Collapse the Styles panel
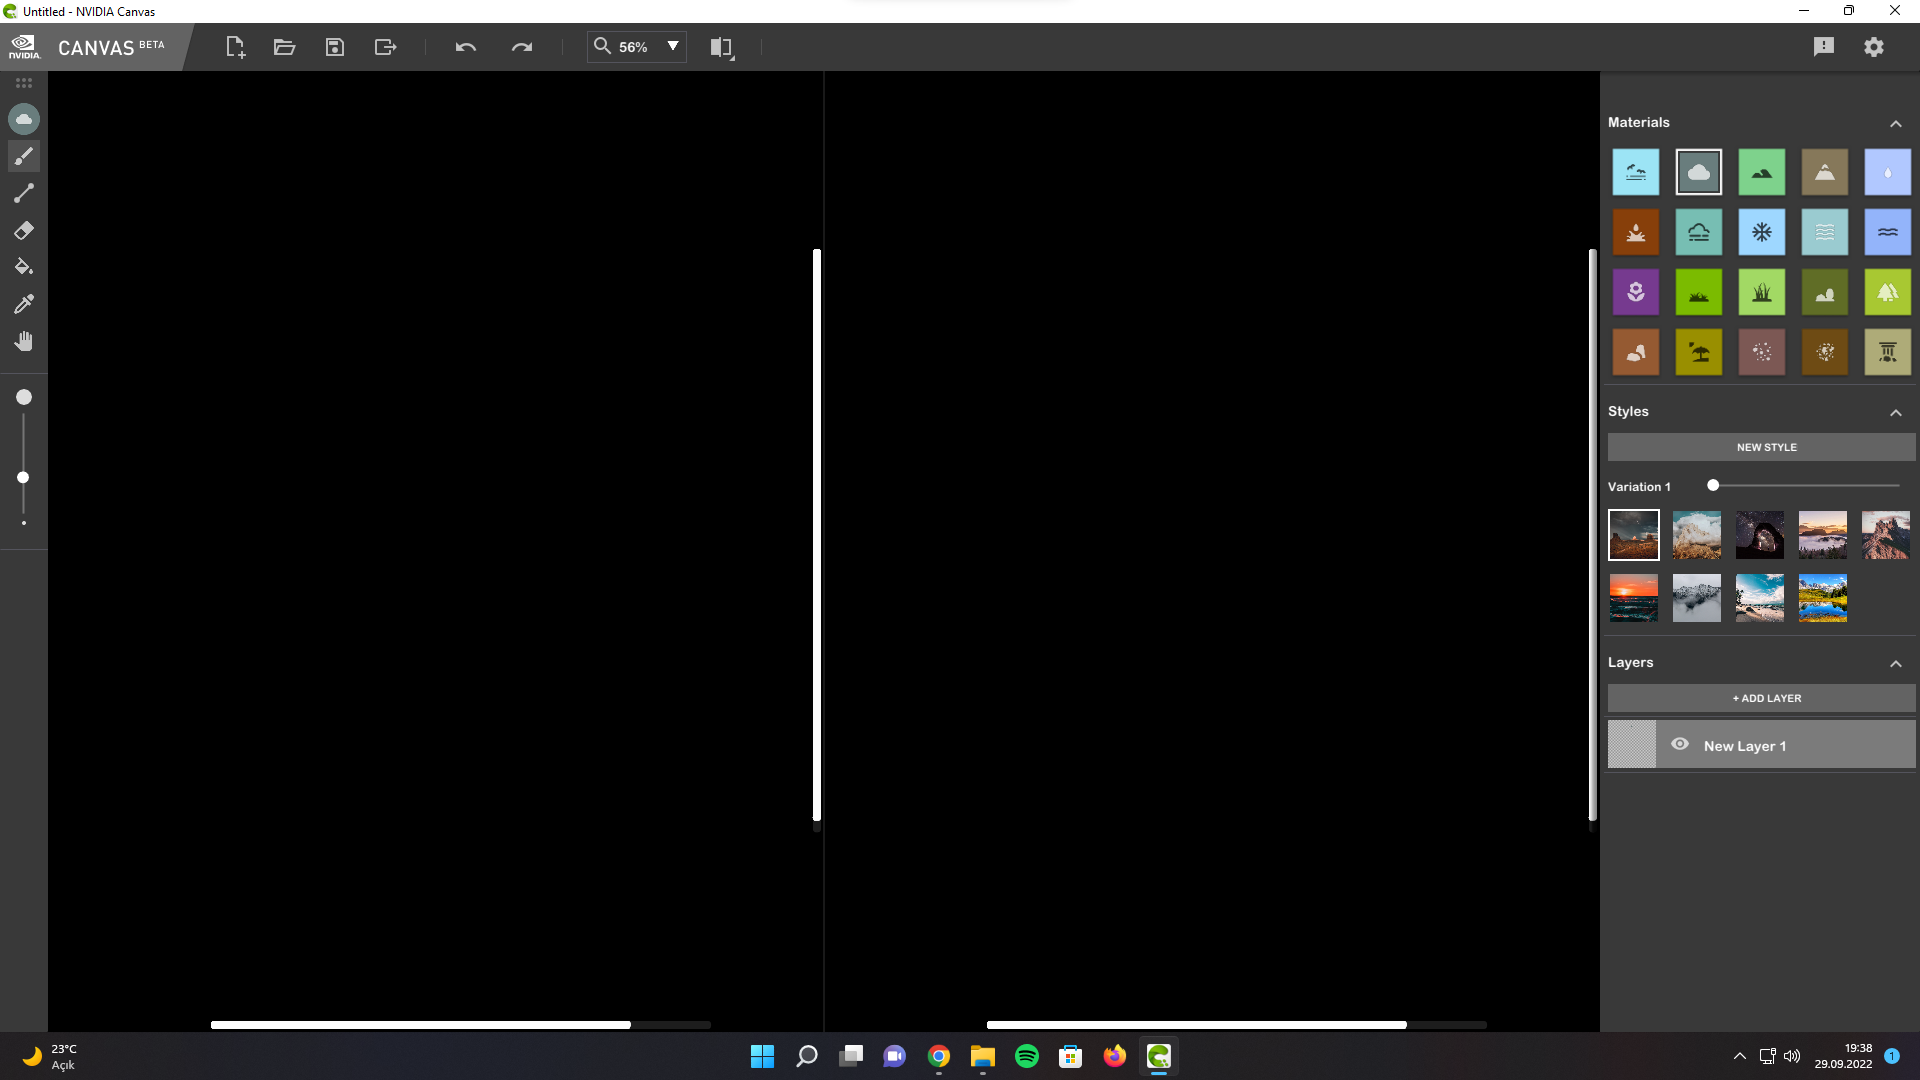This screenshot has width=1920, height=1080. pyautogui.click(x=1895, y=412)
